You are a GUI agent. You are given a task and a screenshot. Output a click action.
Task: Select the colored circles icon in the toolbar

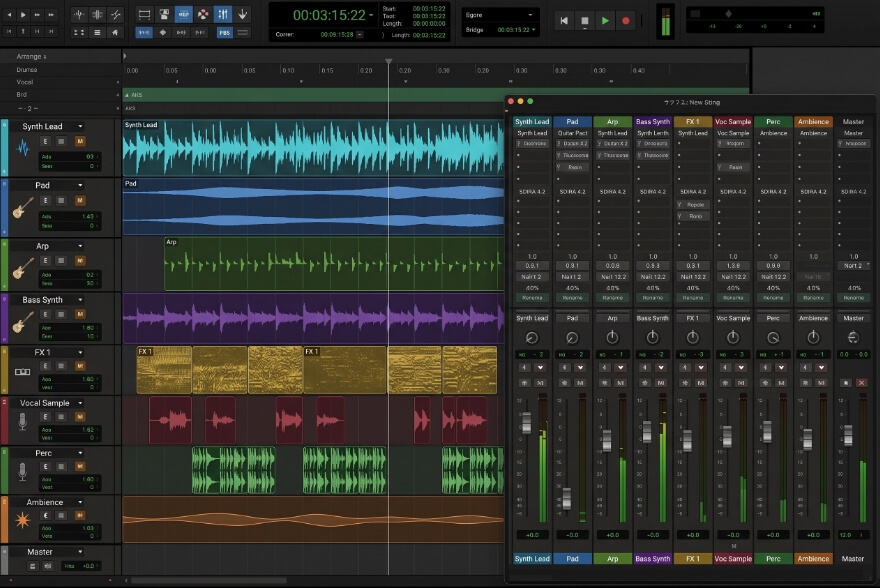coord(203,14)
